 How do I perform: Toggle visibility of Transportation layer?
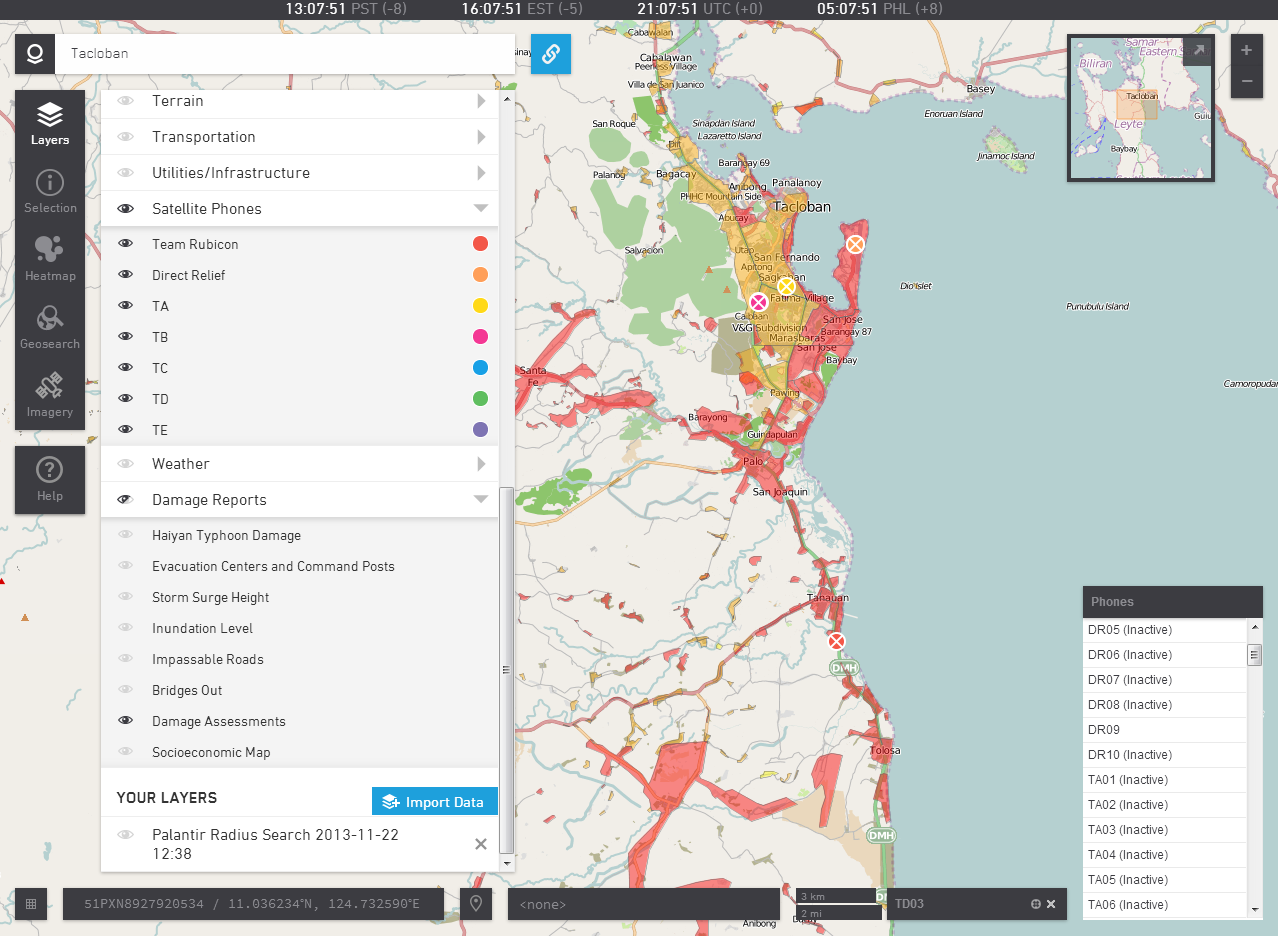[x=126, y=137]
